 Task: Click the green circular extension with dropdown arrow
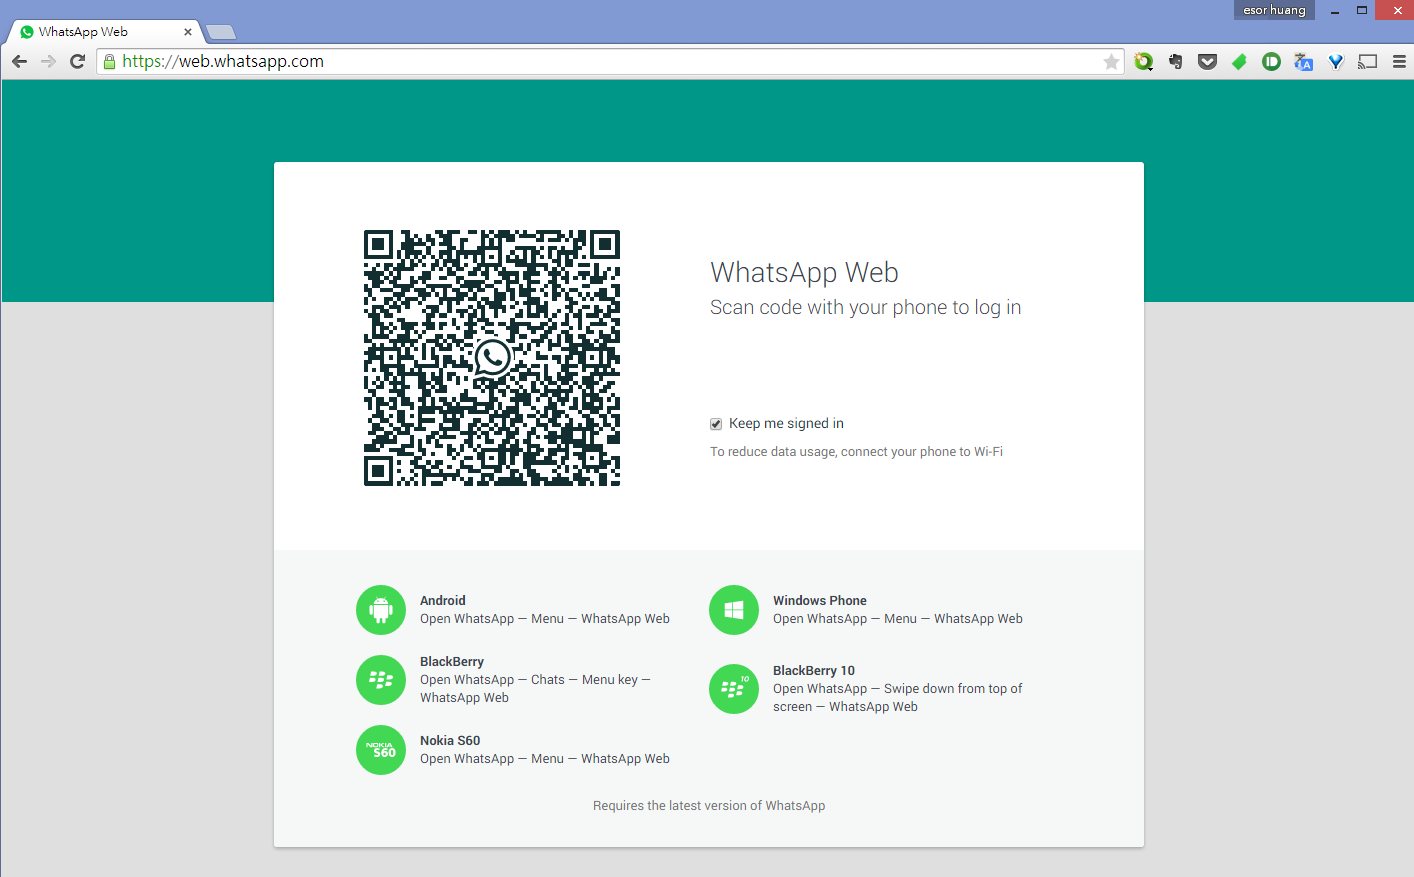point(1144,62)
